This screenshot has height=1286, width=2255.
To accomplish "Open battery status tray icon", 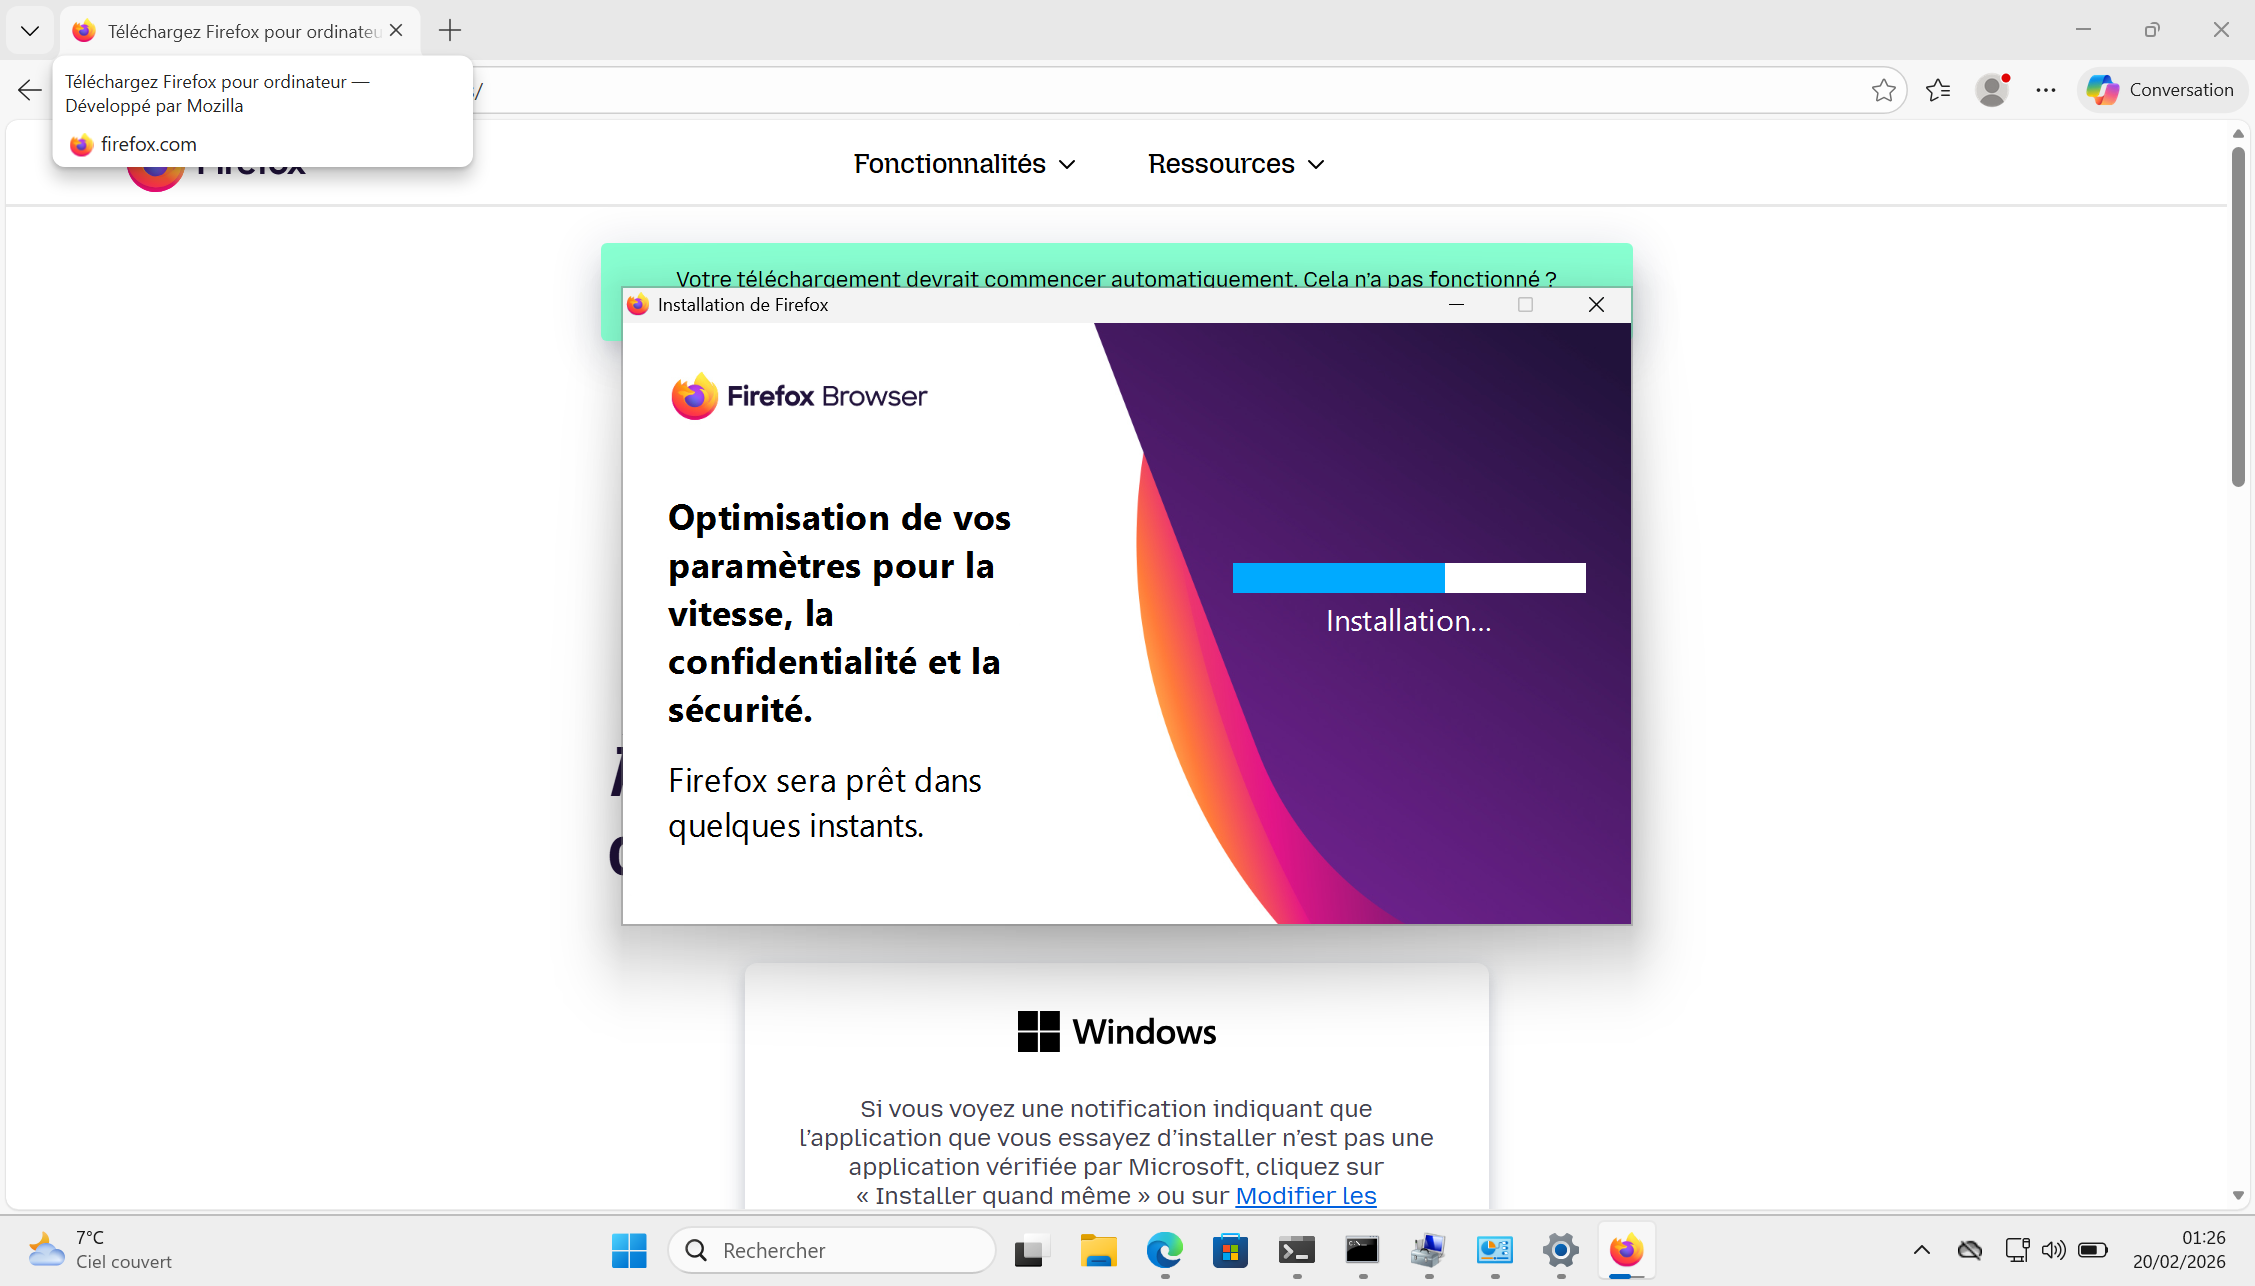I will 2092,1250.
